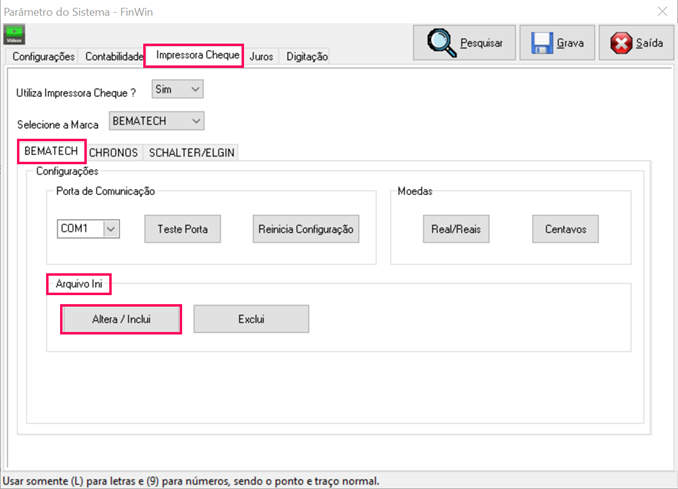Image resolution: width=678 pixels, height=489 pixels.
Task: Open the Configurações tab
Action: coord(43,57)
